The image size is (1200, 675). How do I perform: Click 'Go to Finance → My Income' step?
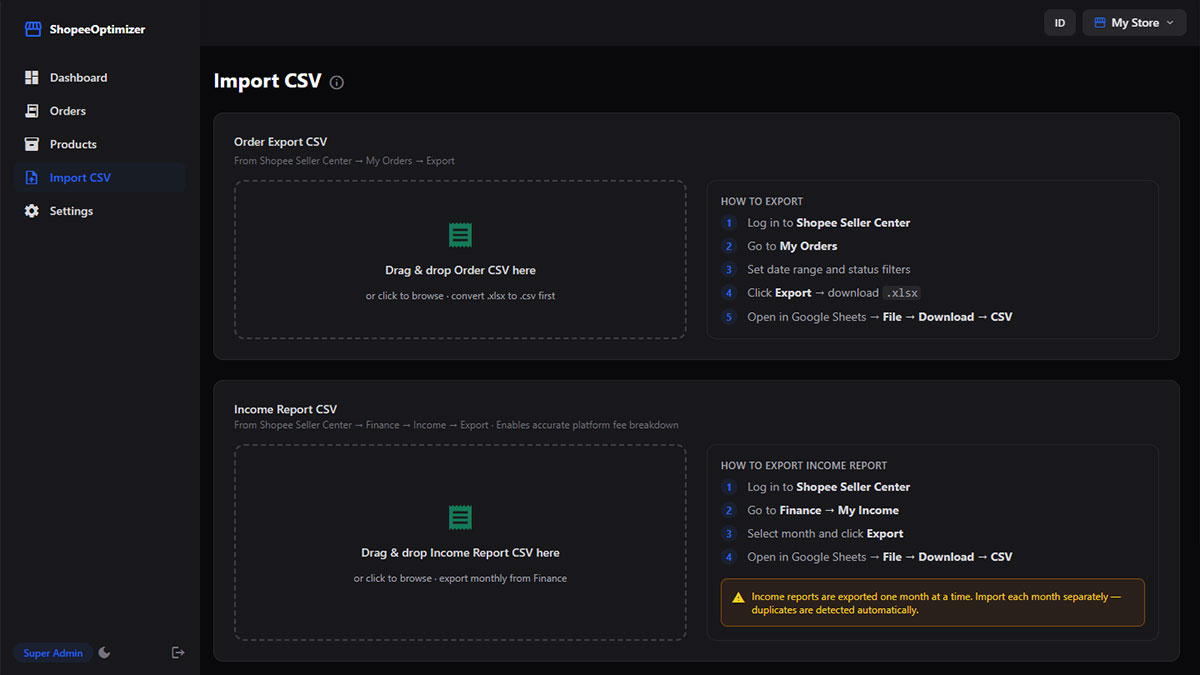click(x=822, y=510)
